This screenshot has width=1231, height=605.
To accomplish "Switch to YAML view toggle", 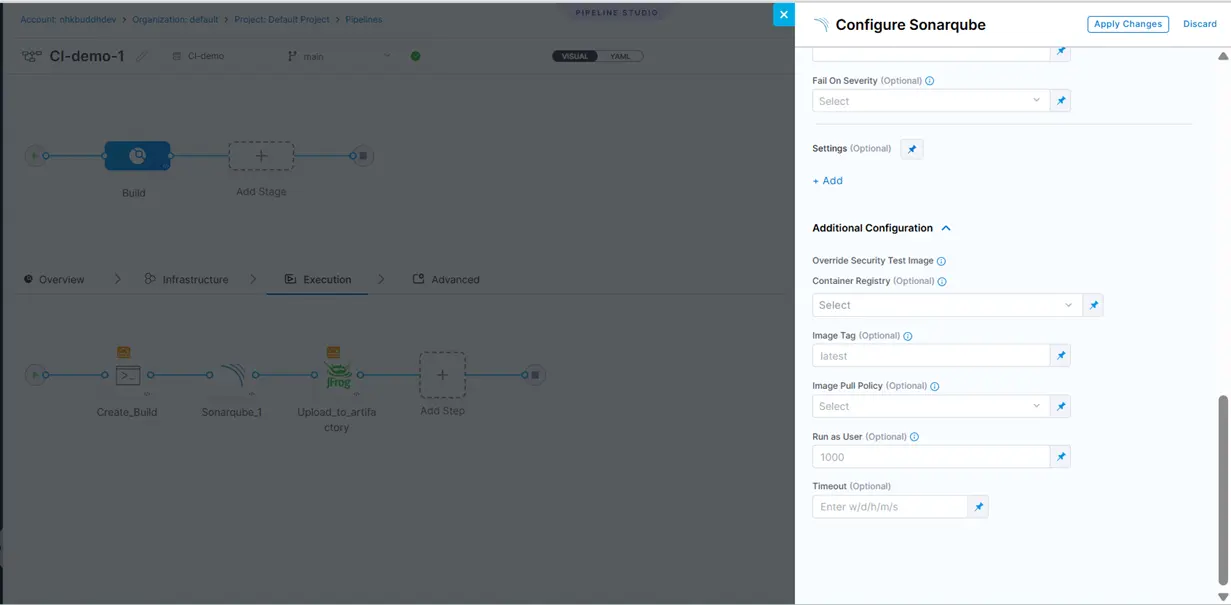I will (x=620, y=56).
